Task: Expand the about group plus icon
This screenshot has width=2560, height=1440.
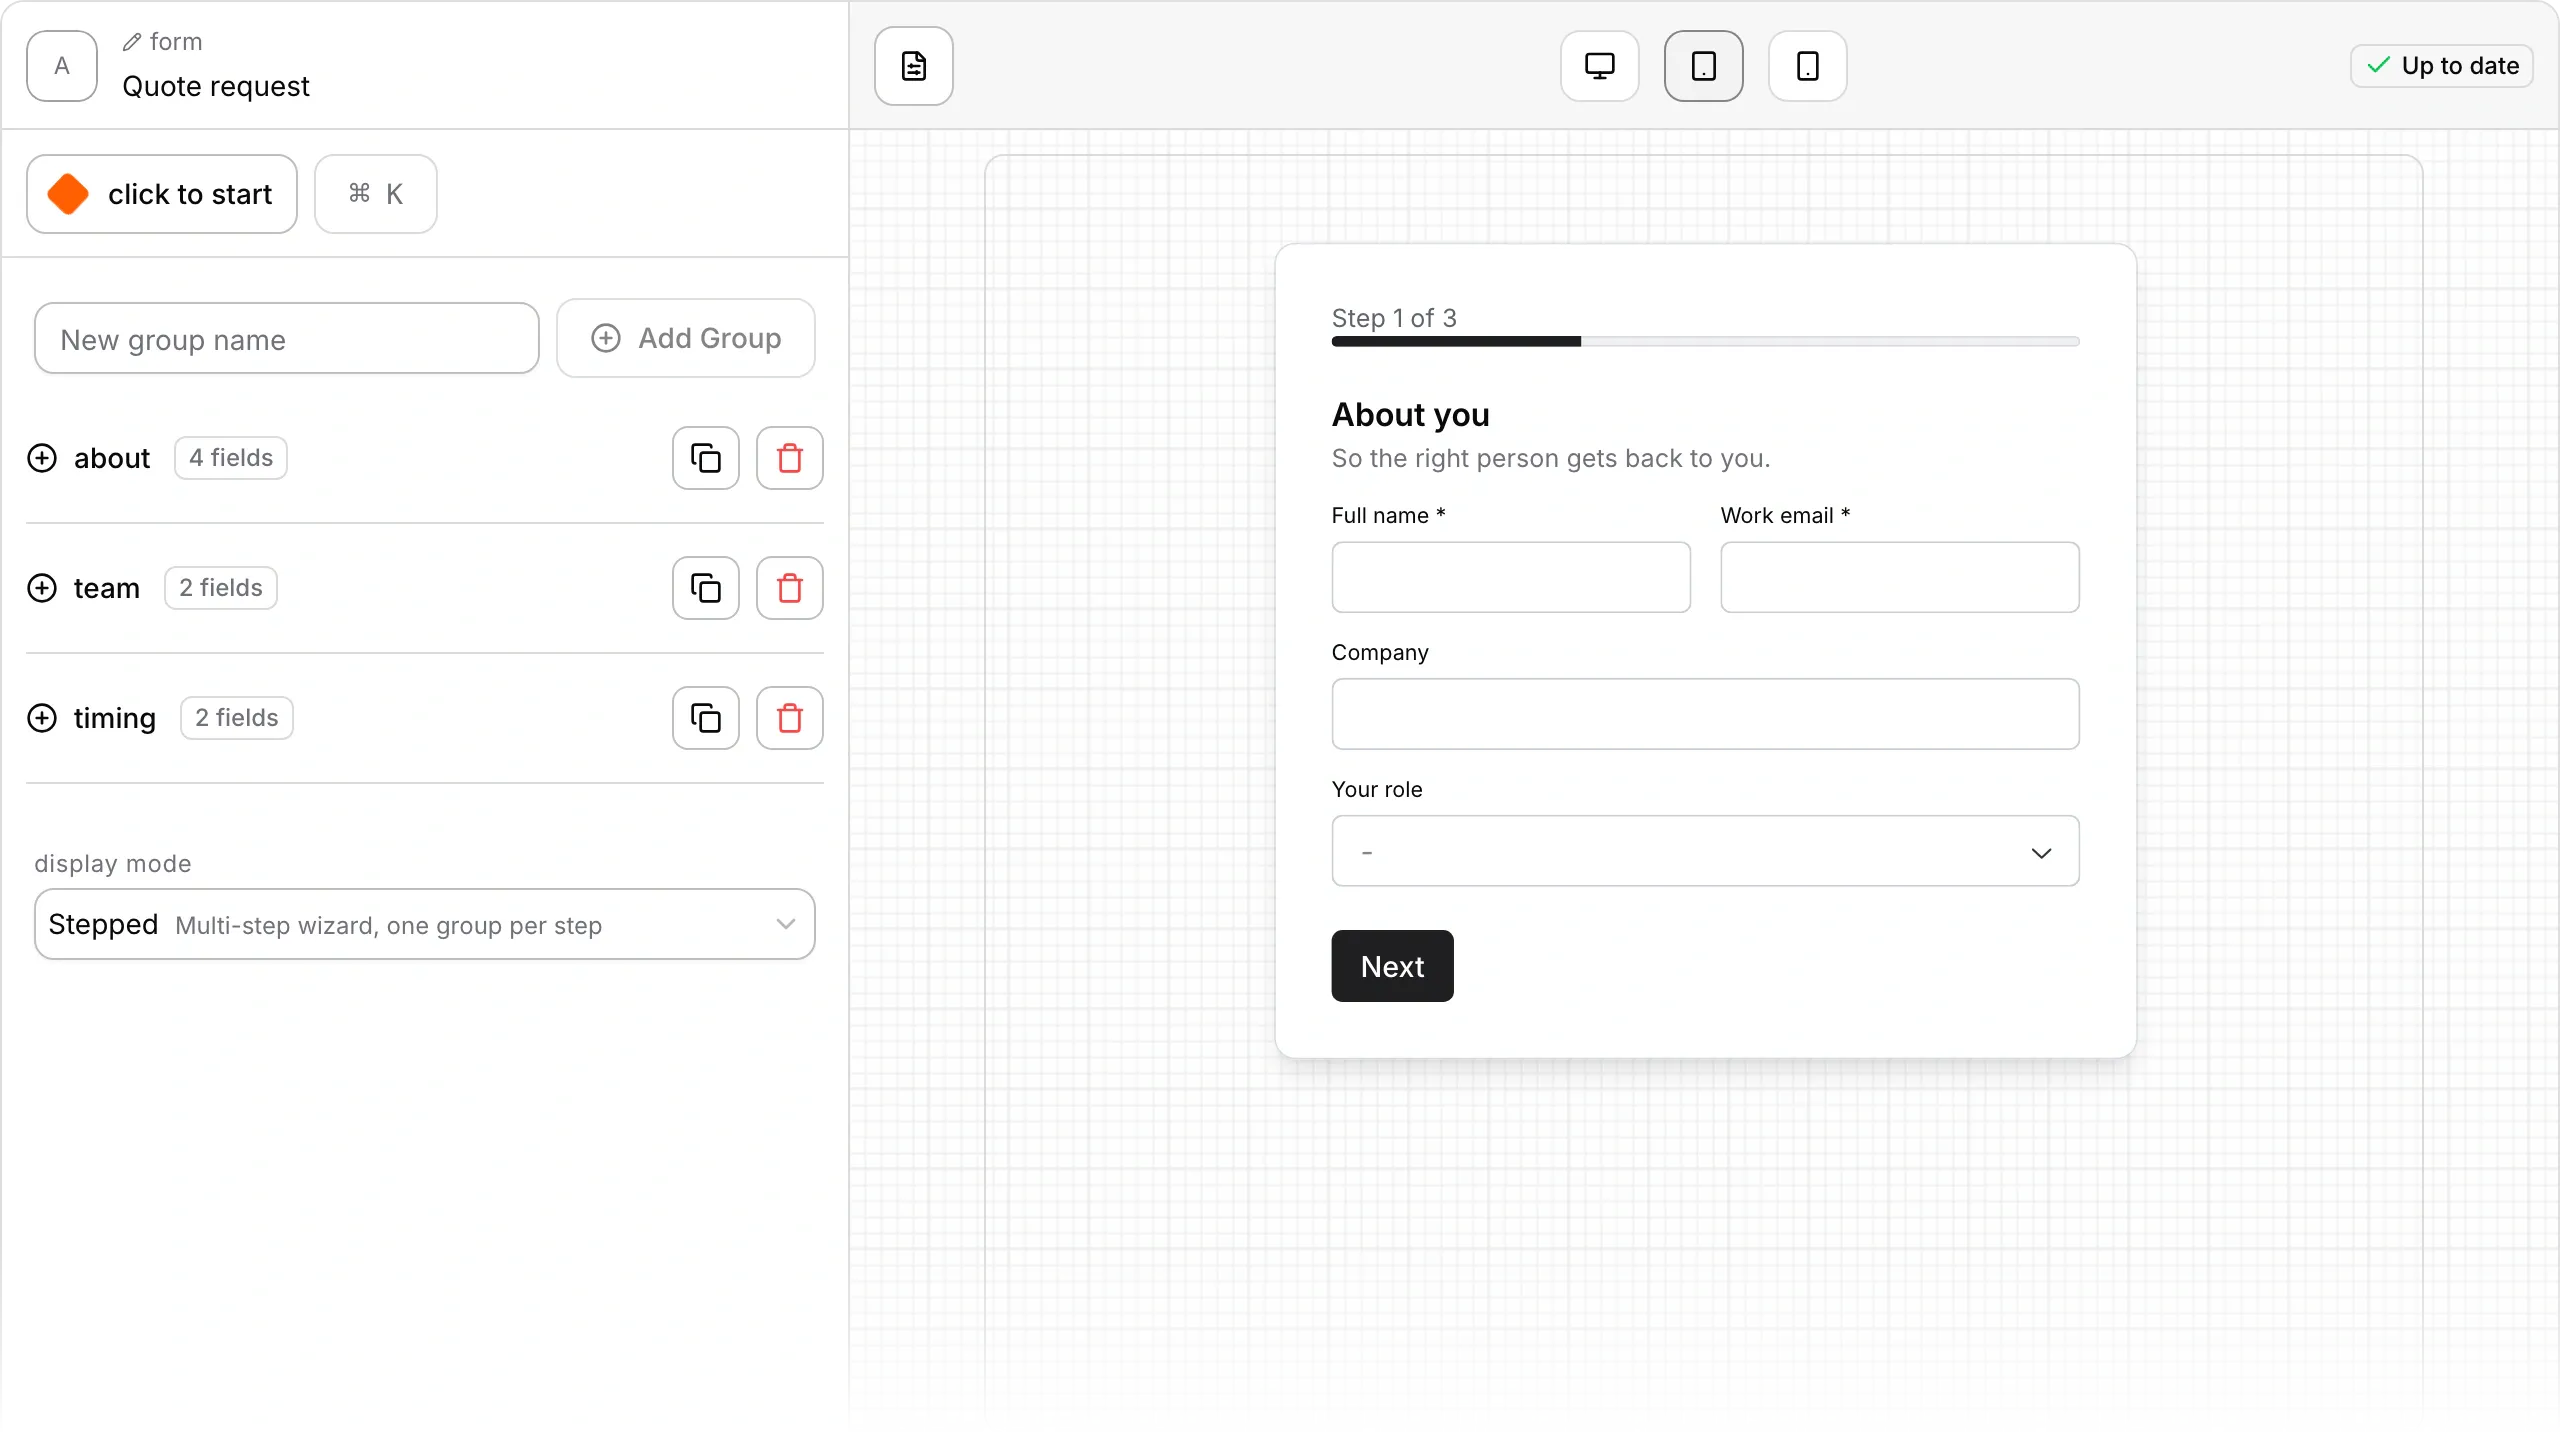Action: pyautogui.click(x=42, y=458)
